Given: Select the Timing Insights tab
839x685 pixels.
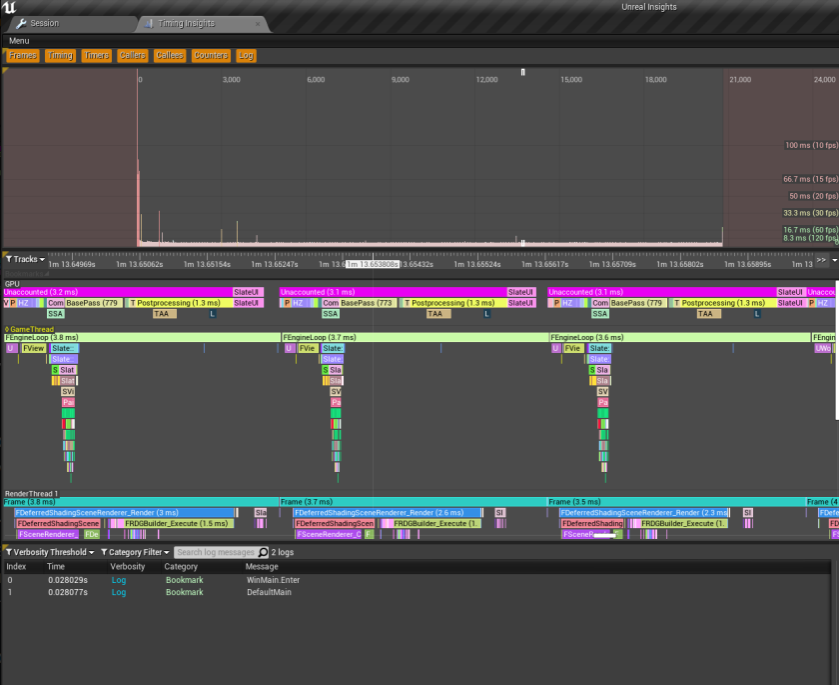Looking at the screenshot, I should 186,24.
